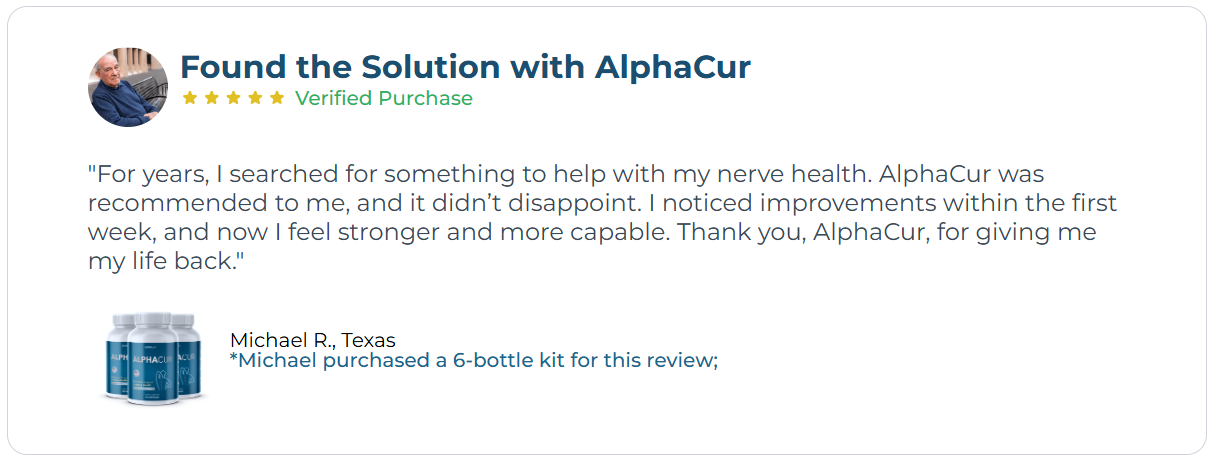This screenshot has height=465, width=1215.
Task: Click the first gold rating star
Action: [190, 98]
